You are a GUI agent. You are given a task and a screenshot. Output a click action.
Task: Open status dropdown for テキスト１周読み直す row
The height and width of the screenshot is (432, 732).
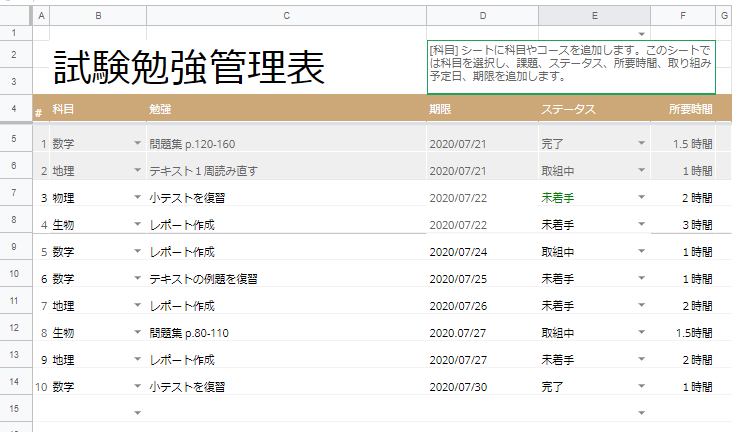[641, 170]
